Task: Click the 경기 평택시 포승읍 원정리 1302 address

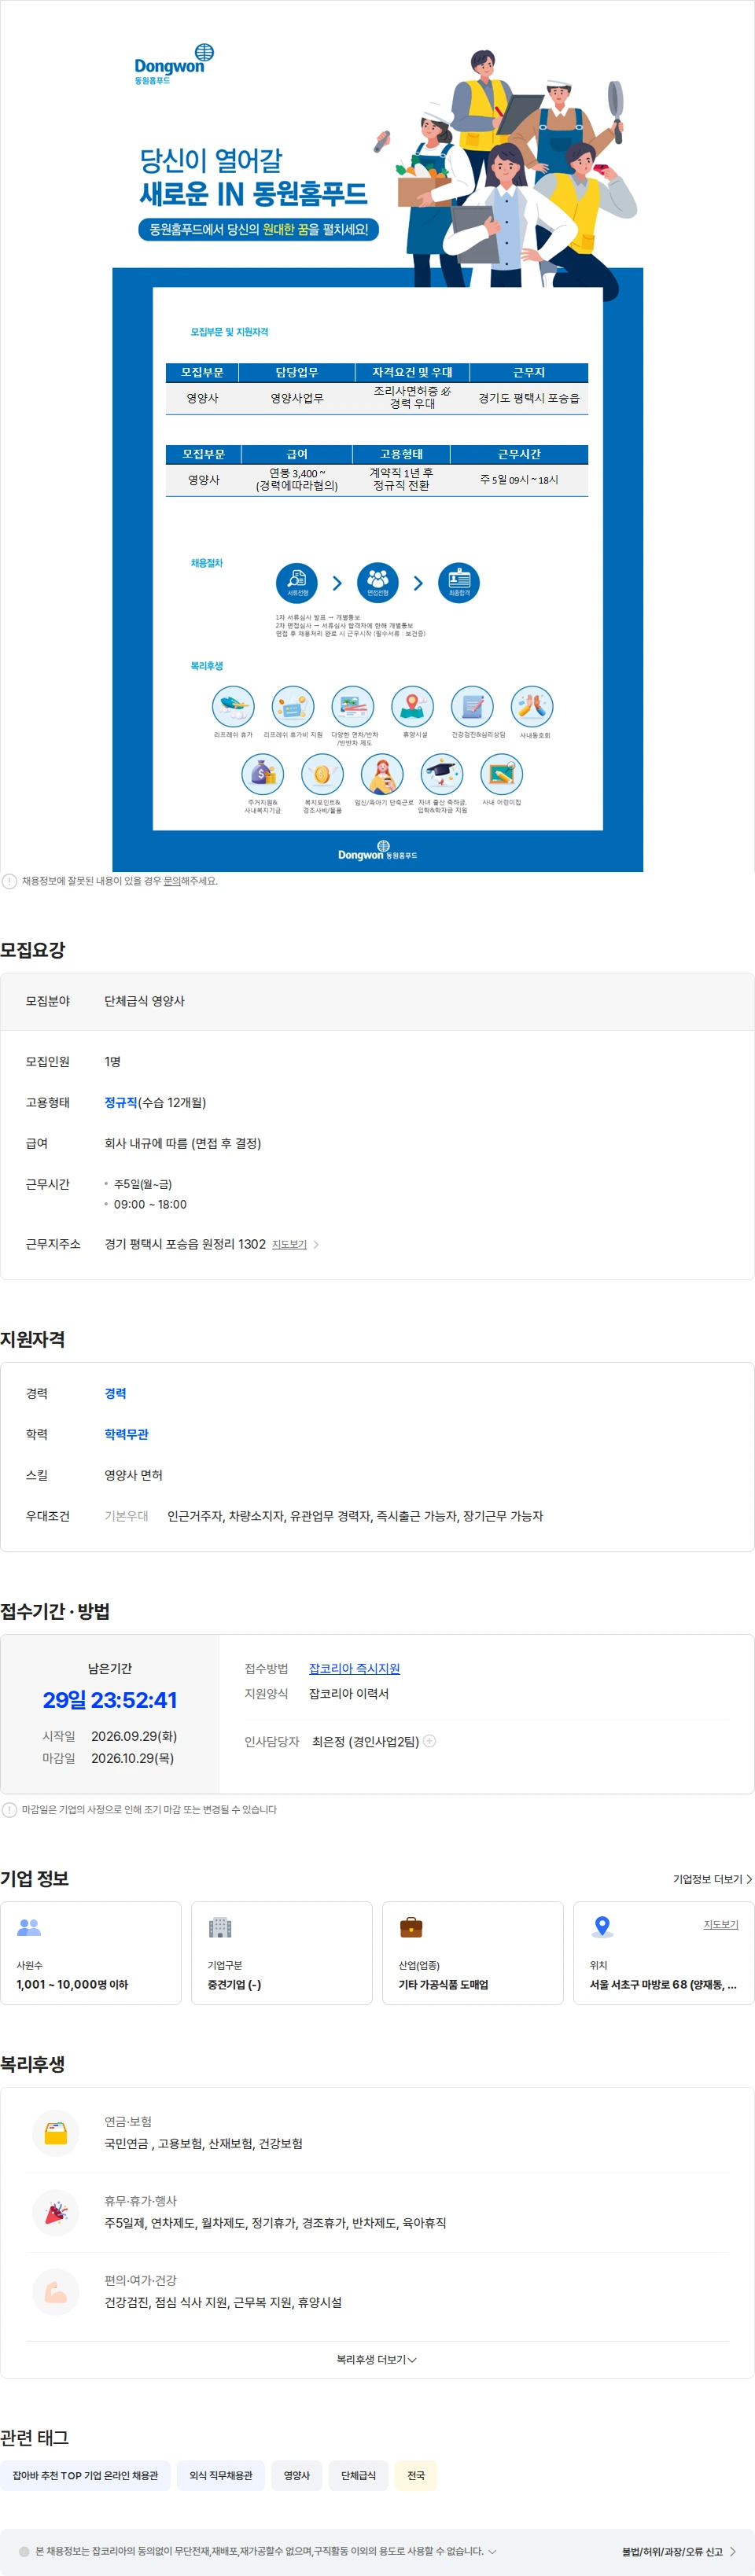Action: [x=185, y=1244]
